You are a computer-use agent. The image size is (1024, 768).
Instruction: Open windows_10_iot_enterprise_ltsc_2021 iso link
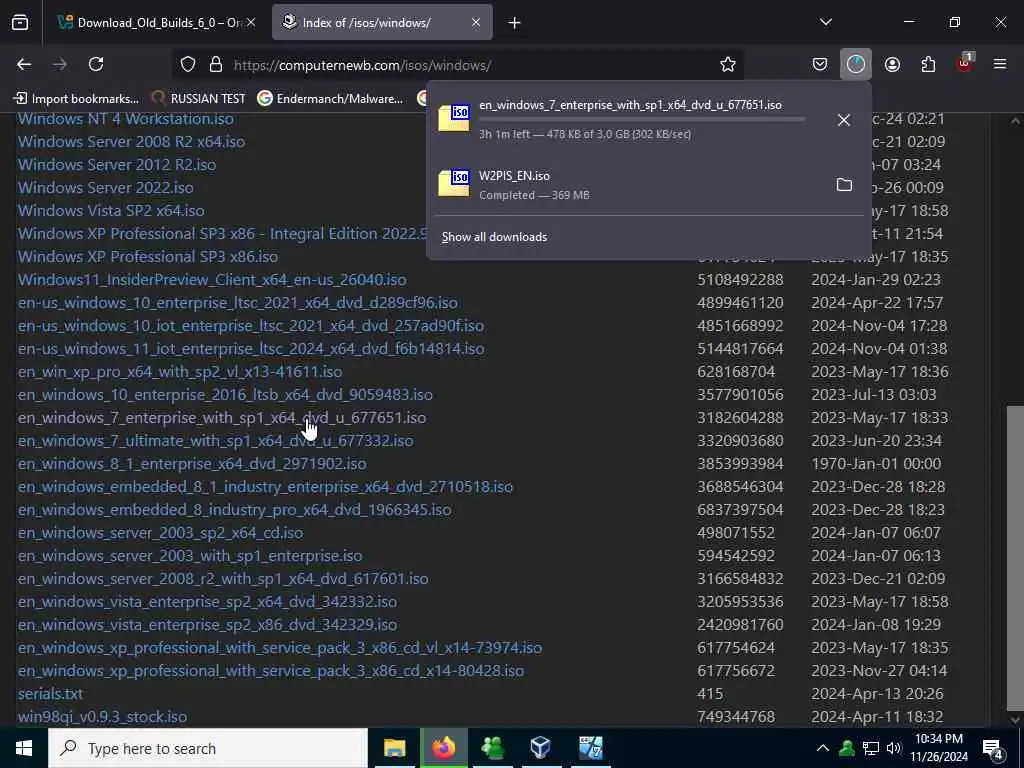(x=251, y=325)
